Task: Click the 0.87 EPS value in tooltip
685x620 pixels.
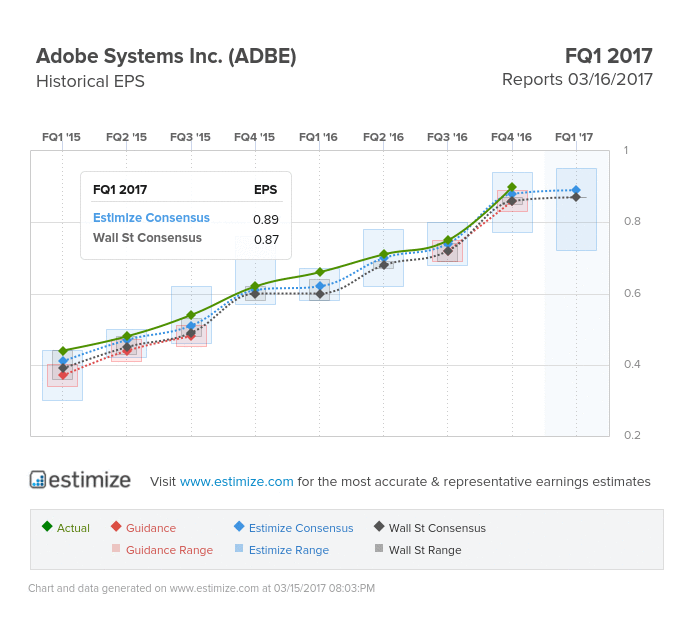Action: tap(266, 239)
